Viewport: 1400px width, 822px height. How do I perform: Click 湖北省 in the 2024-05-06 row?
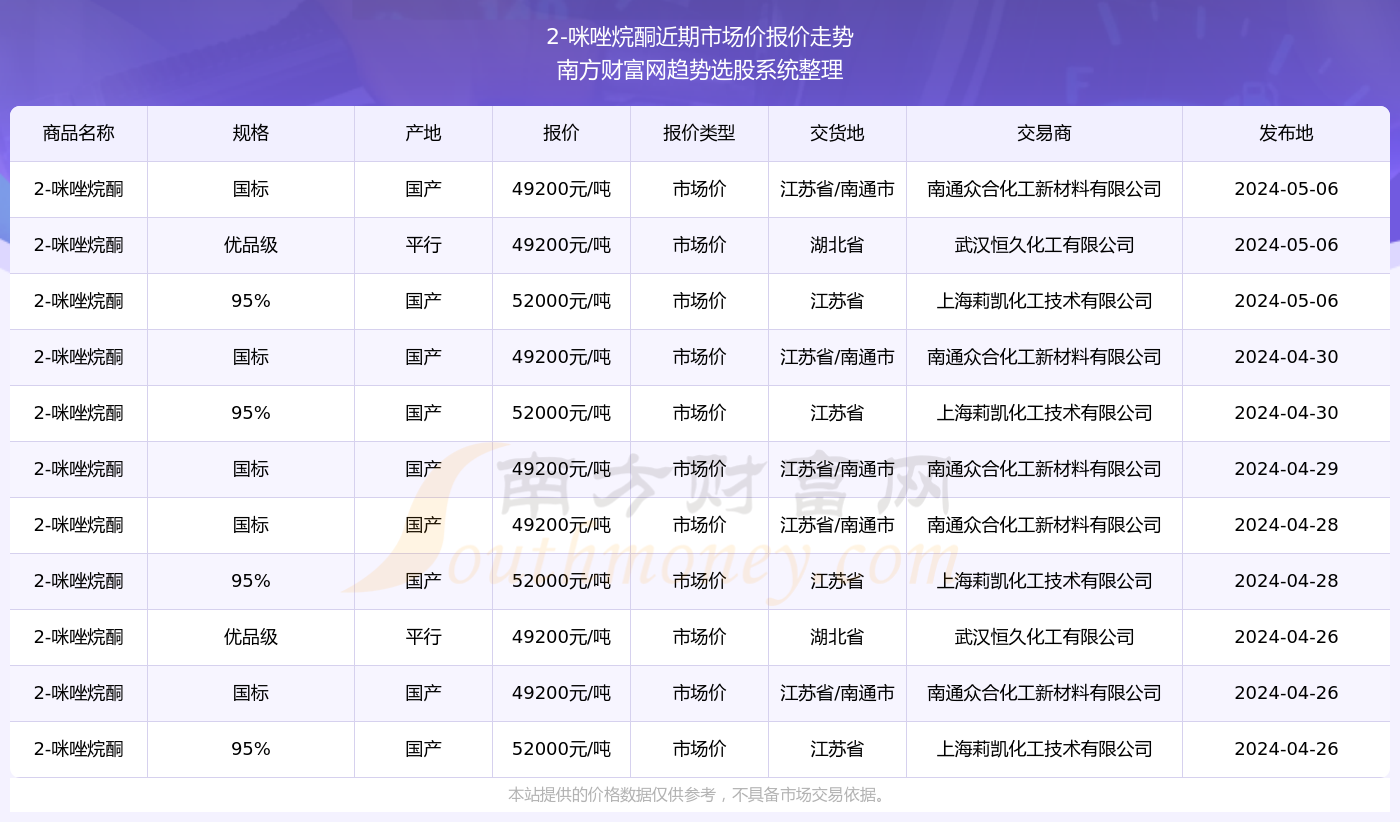837,245
